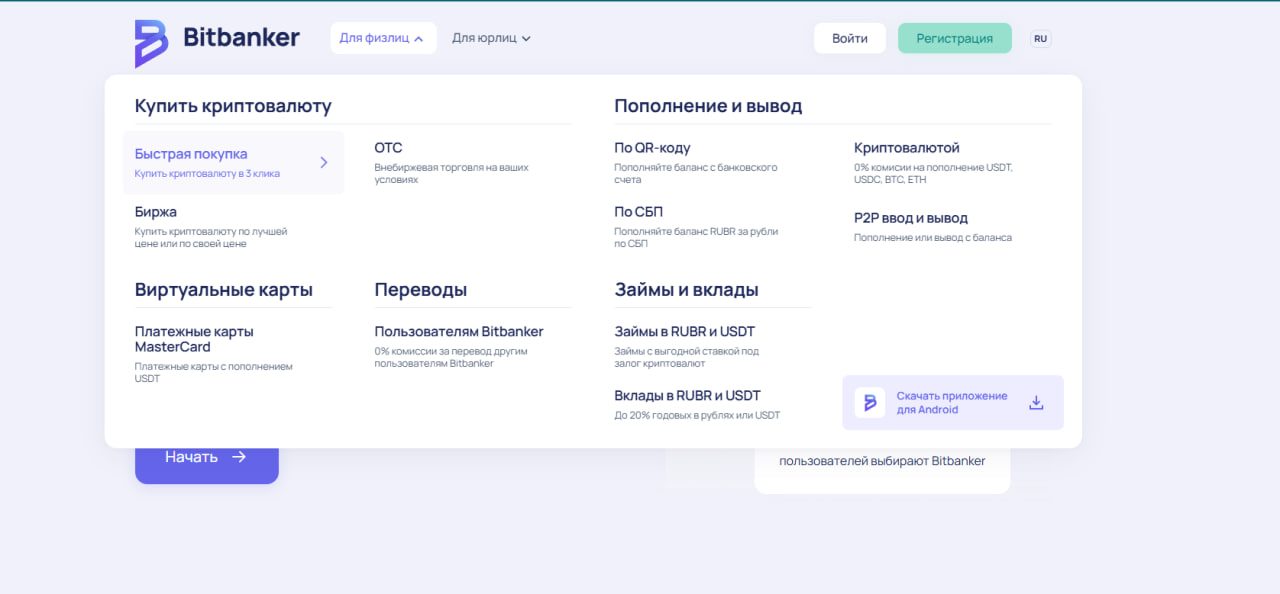
Task: Click Пополнение и вывод section heading
Action: coord(708,105)
